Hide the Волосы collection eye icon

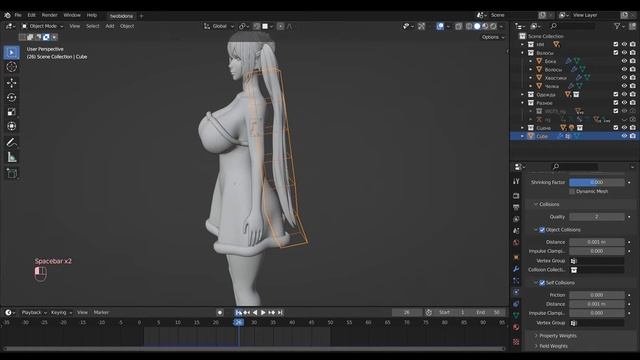click(x=624, y=53)
